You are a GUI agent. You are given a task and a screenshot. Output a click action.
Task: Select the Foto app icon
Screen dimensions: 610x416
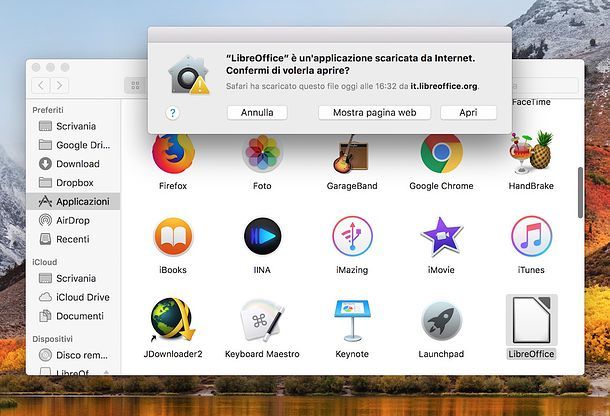[262, 154]
